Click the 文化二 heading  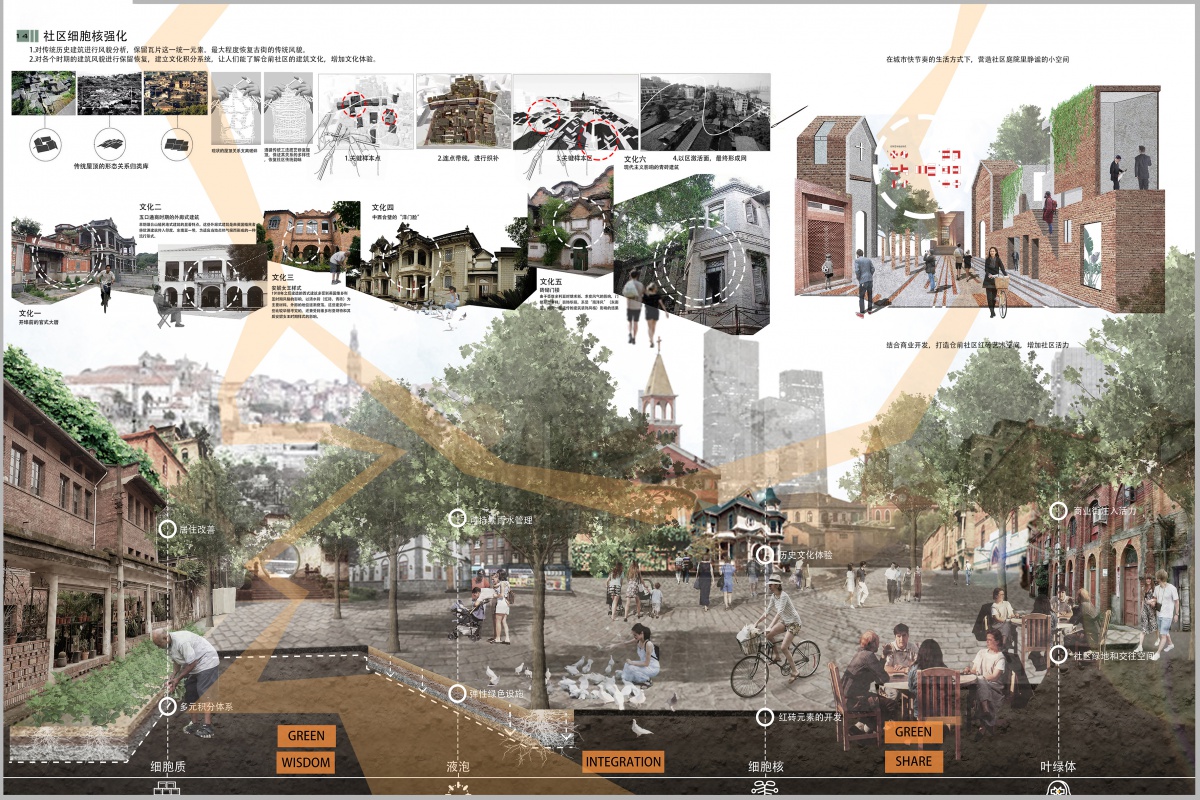pyautogui.click(x=151, y=207)
